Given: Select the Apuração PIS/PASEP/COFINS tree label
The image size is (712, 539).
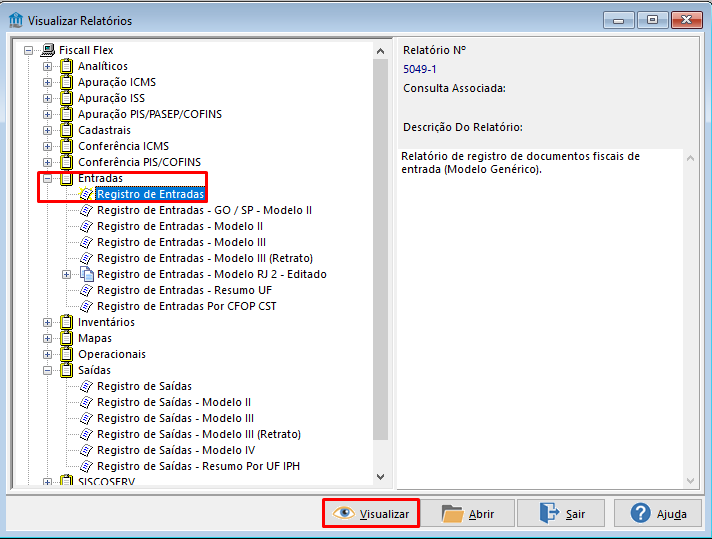Looking at the screenshot, I should [x=150, y=114].
